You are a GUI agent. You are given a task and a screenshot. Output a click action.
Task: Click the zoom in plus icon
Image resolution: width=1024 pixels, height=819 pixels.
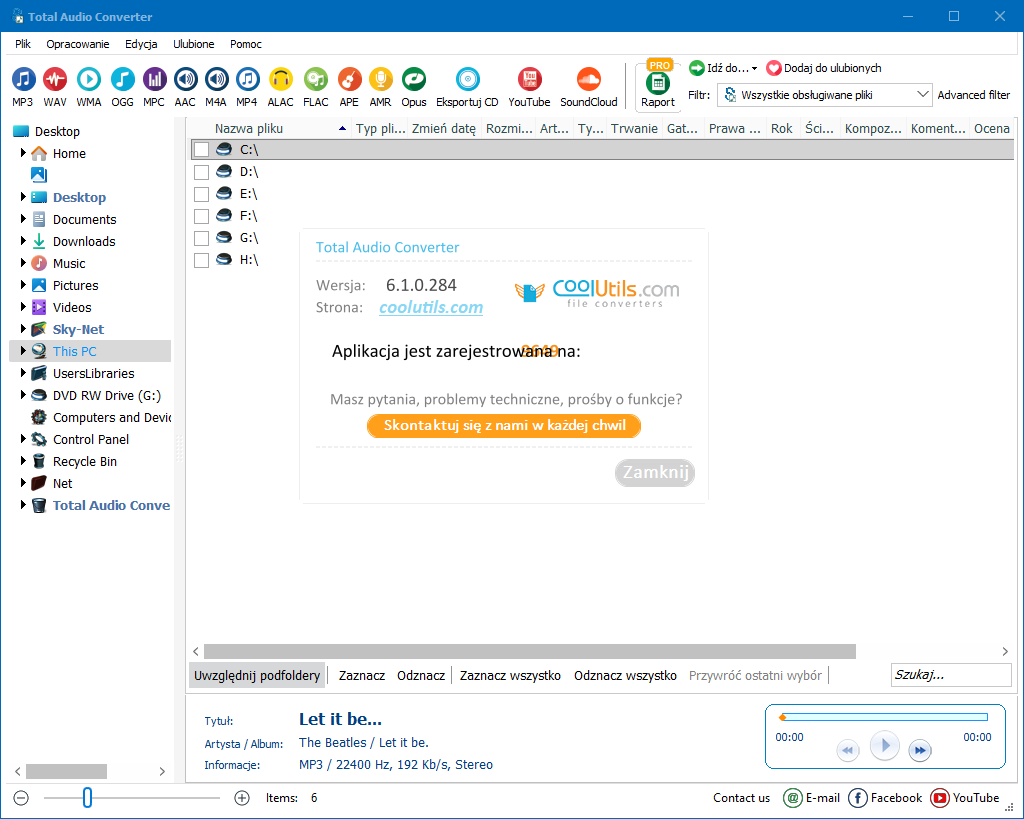242,798
